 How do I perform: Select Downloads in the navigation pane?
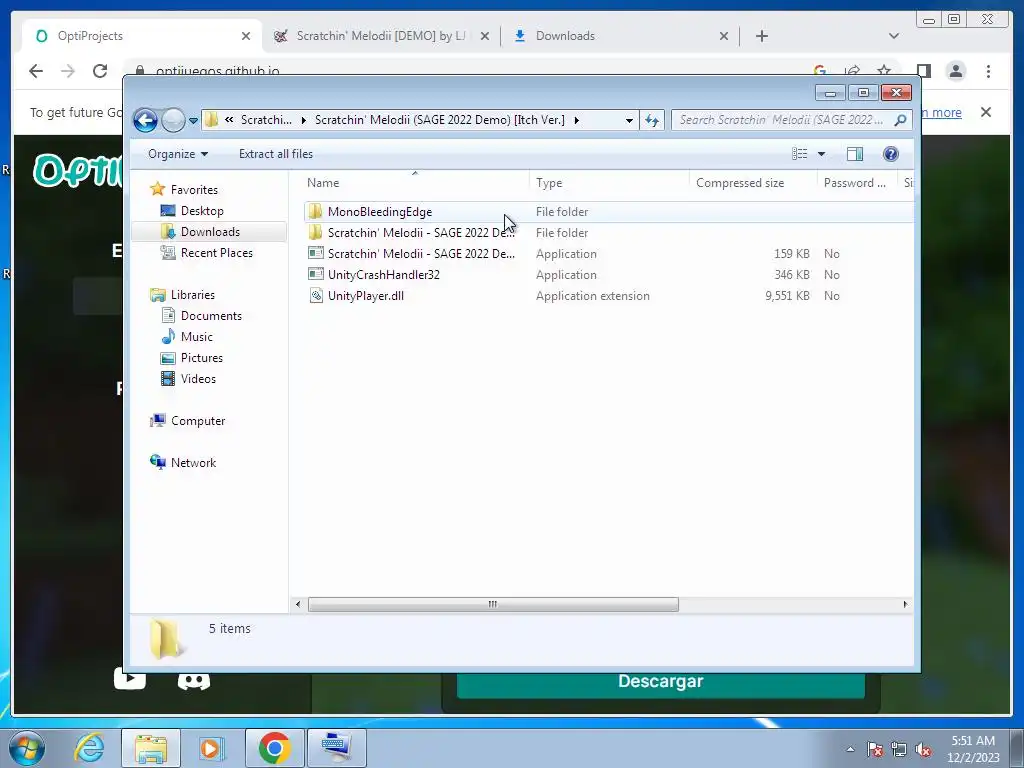pos(210,232)
